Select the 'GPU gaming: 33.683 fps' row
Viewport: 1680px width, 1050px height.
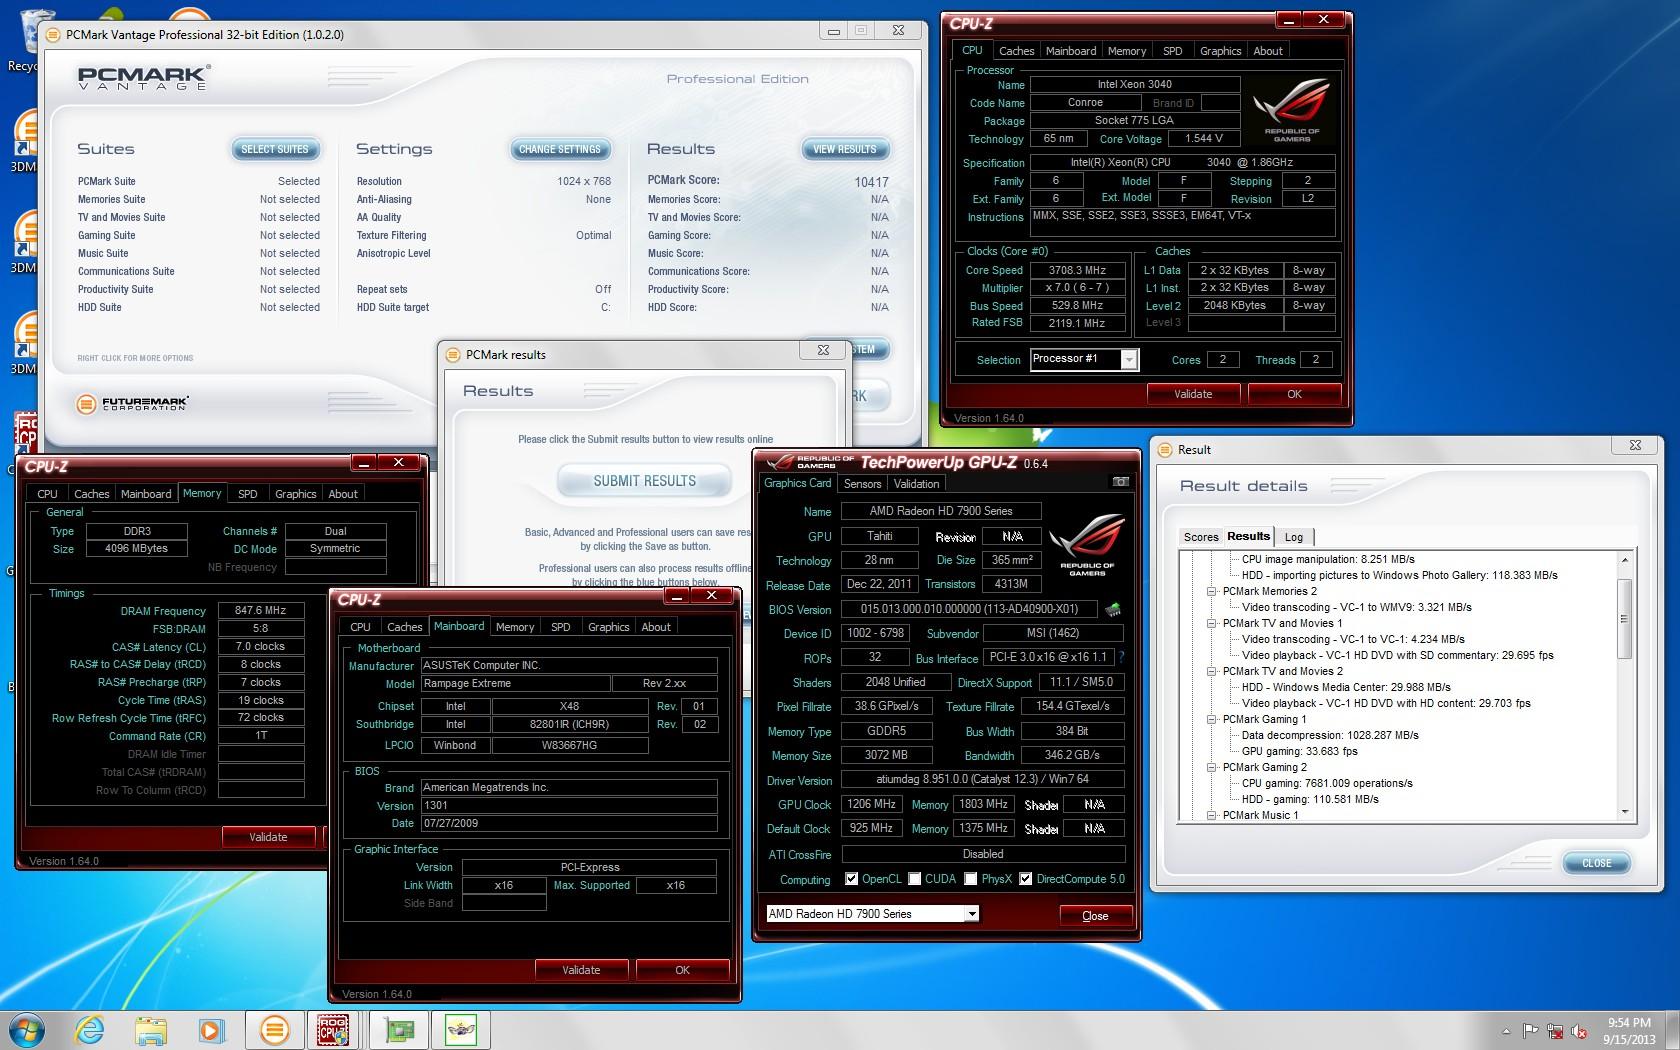click(1299, 751)
